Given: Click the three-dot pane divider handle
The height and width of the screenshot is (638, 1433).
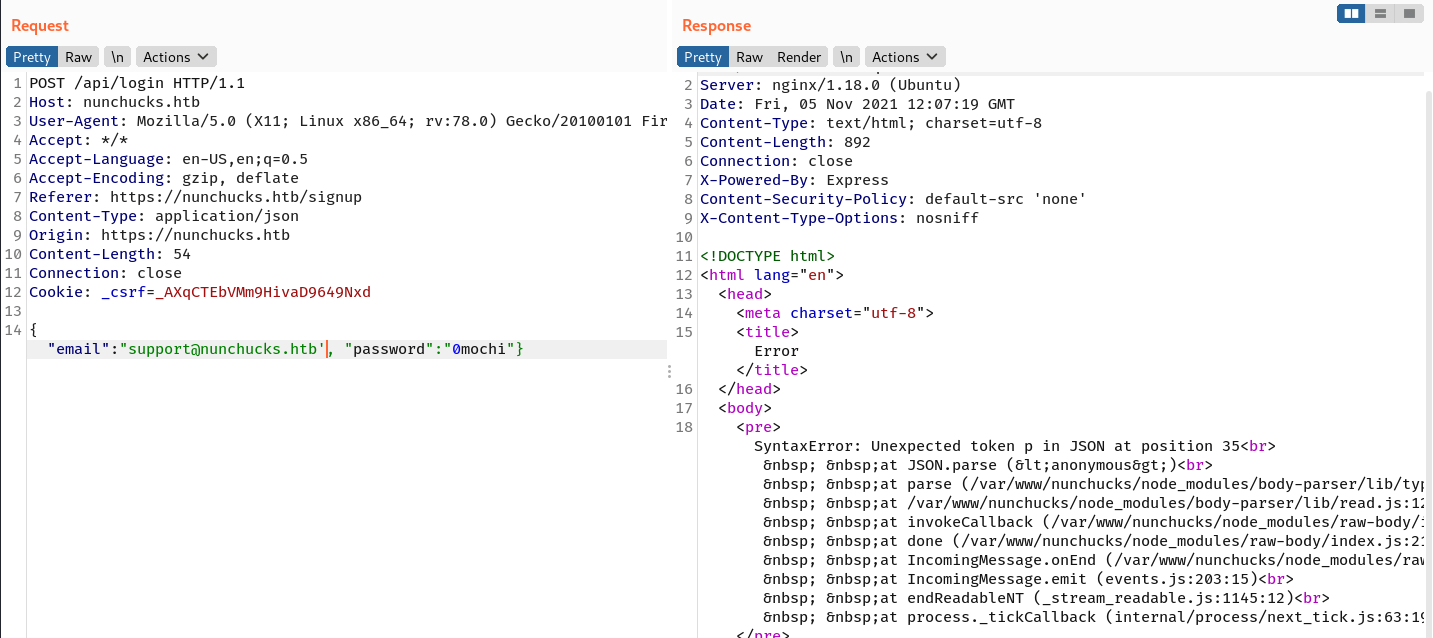Looking at the screenshot, I should pos(670,372).
